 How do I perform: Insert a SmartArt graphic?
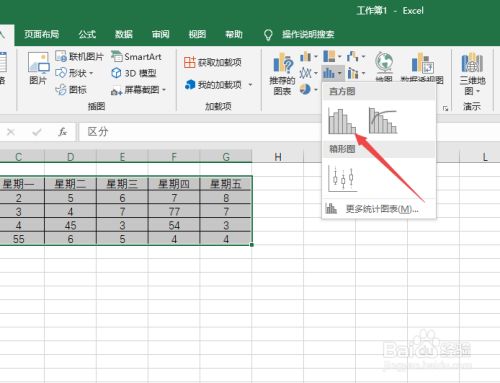point(136,56)
